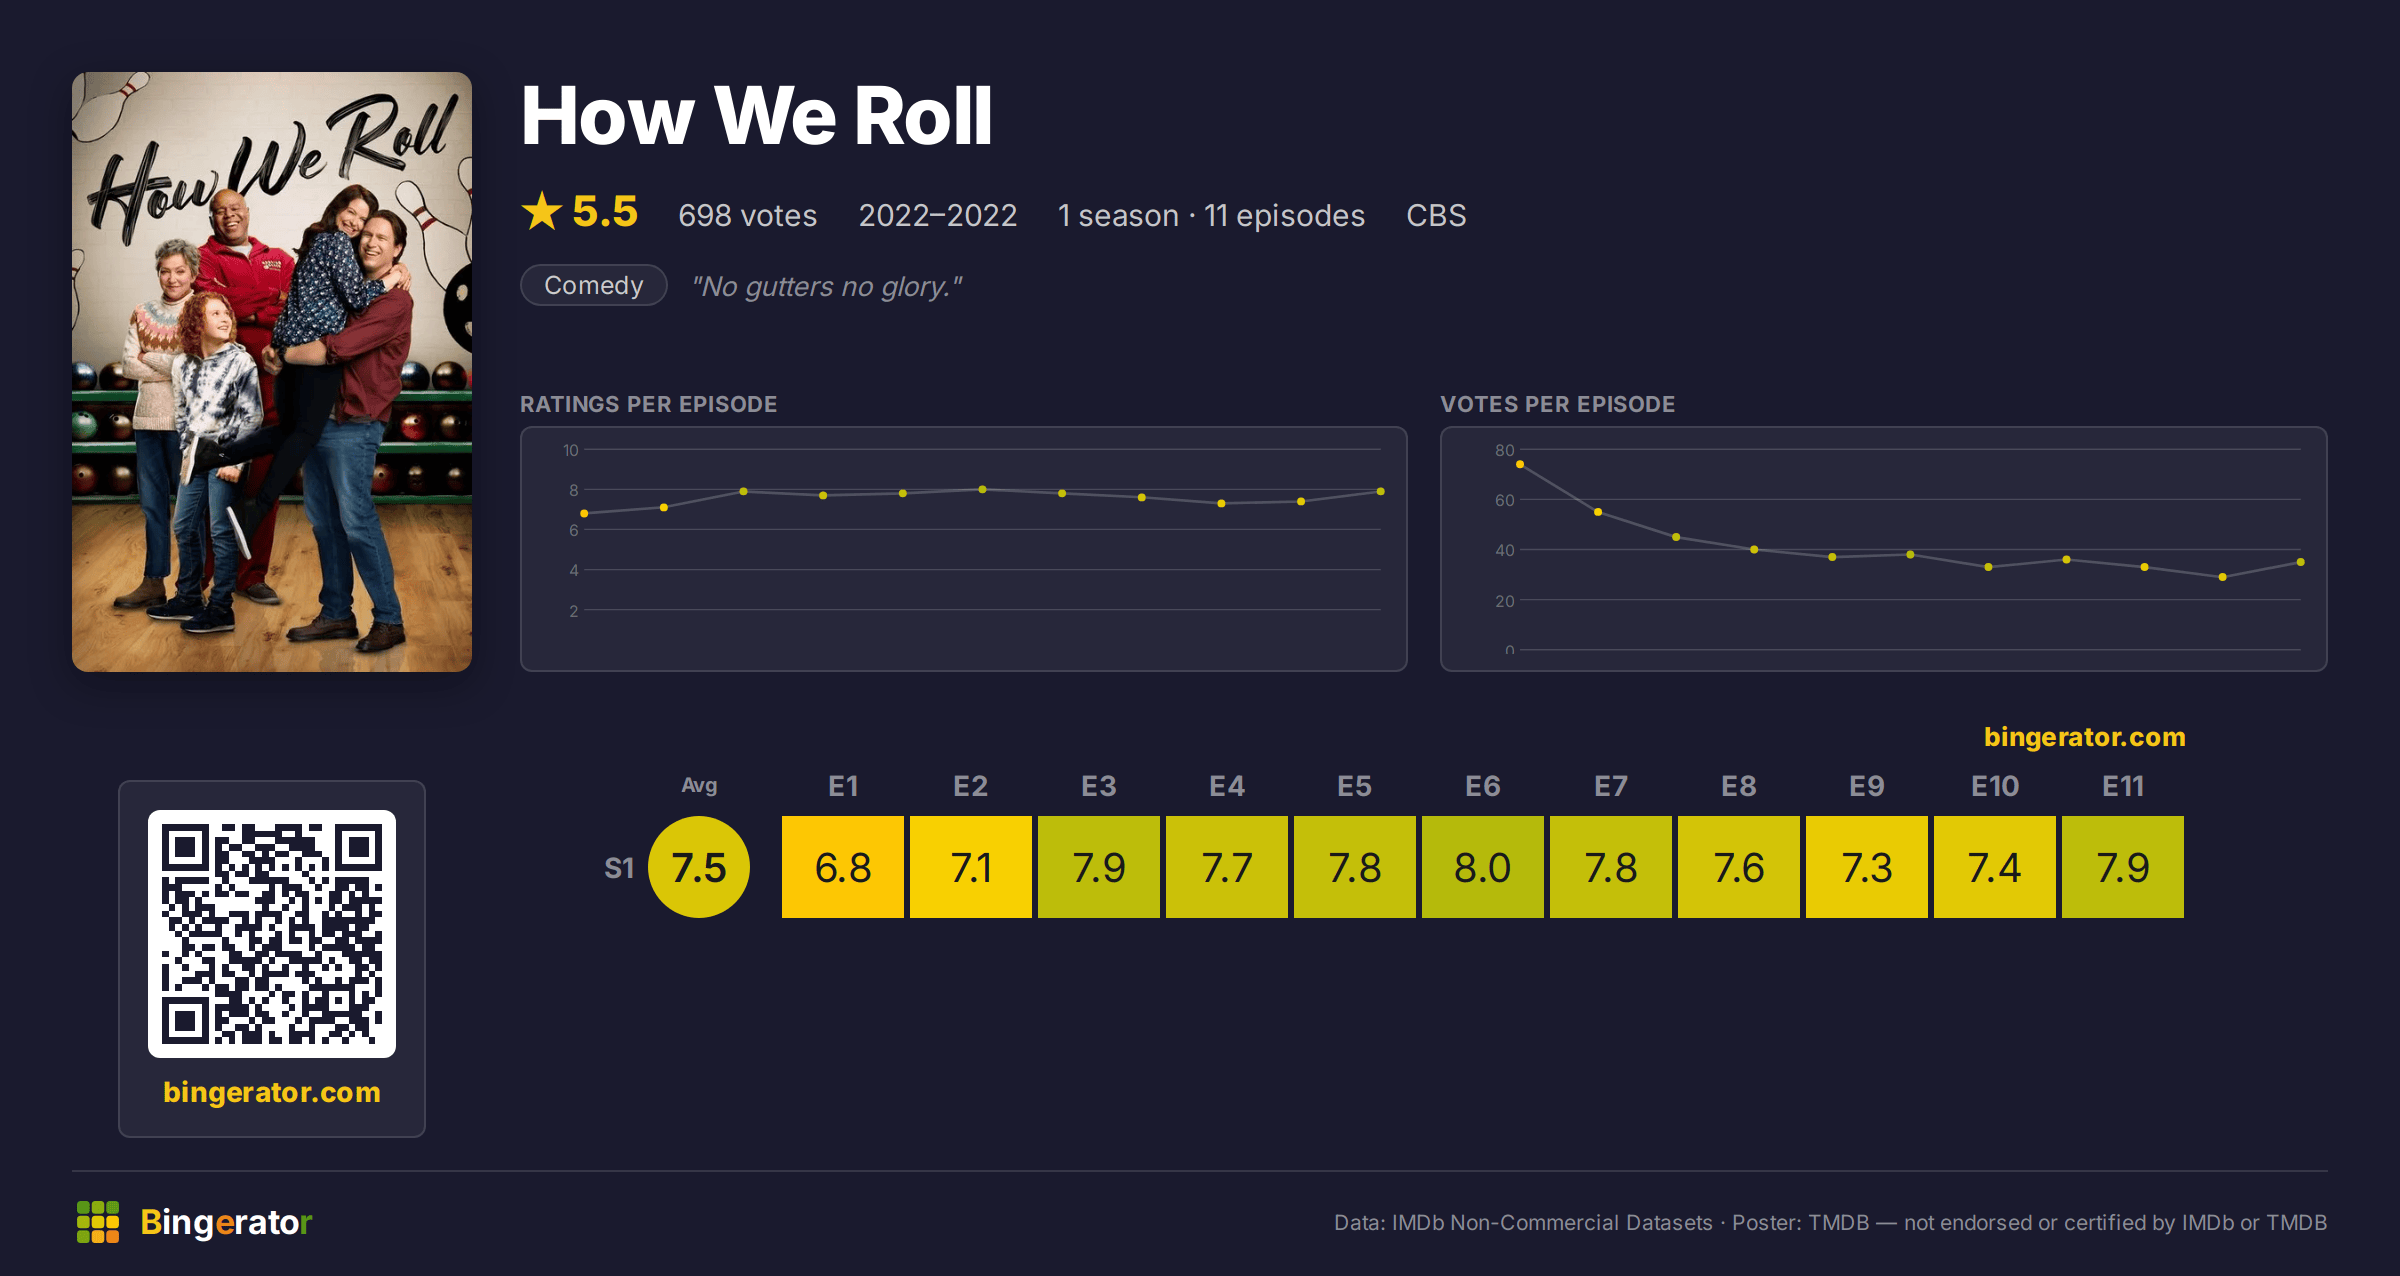Click the yellow star rating icon
The image size is (2400, 1276).
click(x=542, y=211)
